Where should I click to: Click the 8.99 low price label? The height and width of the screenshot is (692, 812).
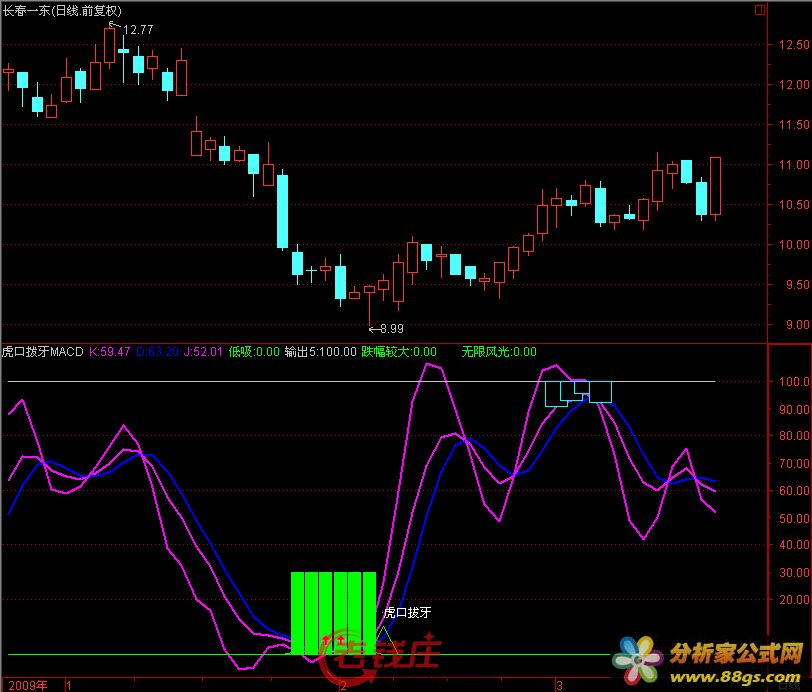coord(392,329)
